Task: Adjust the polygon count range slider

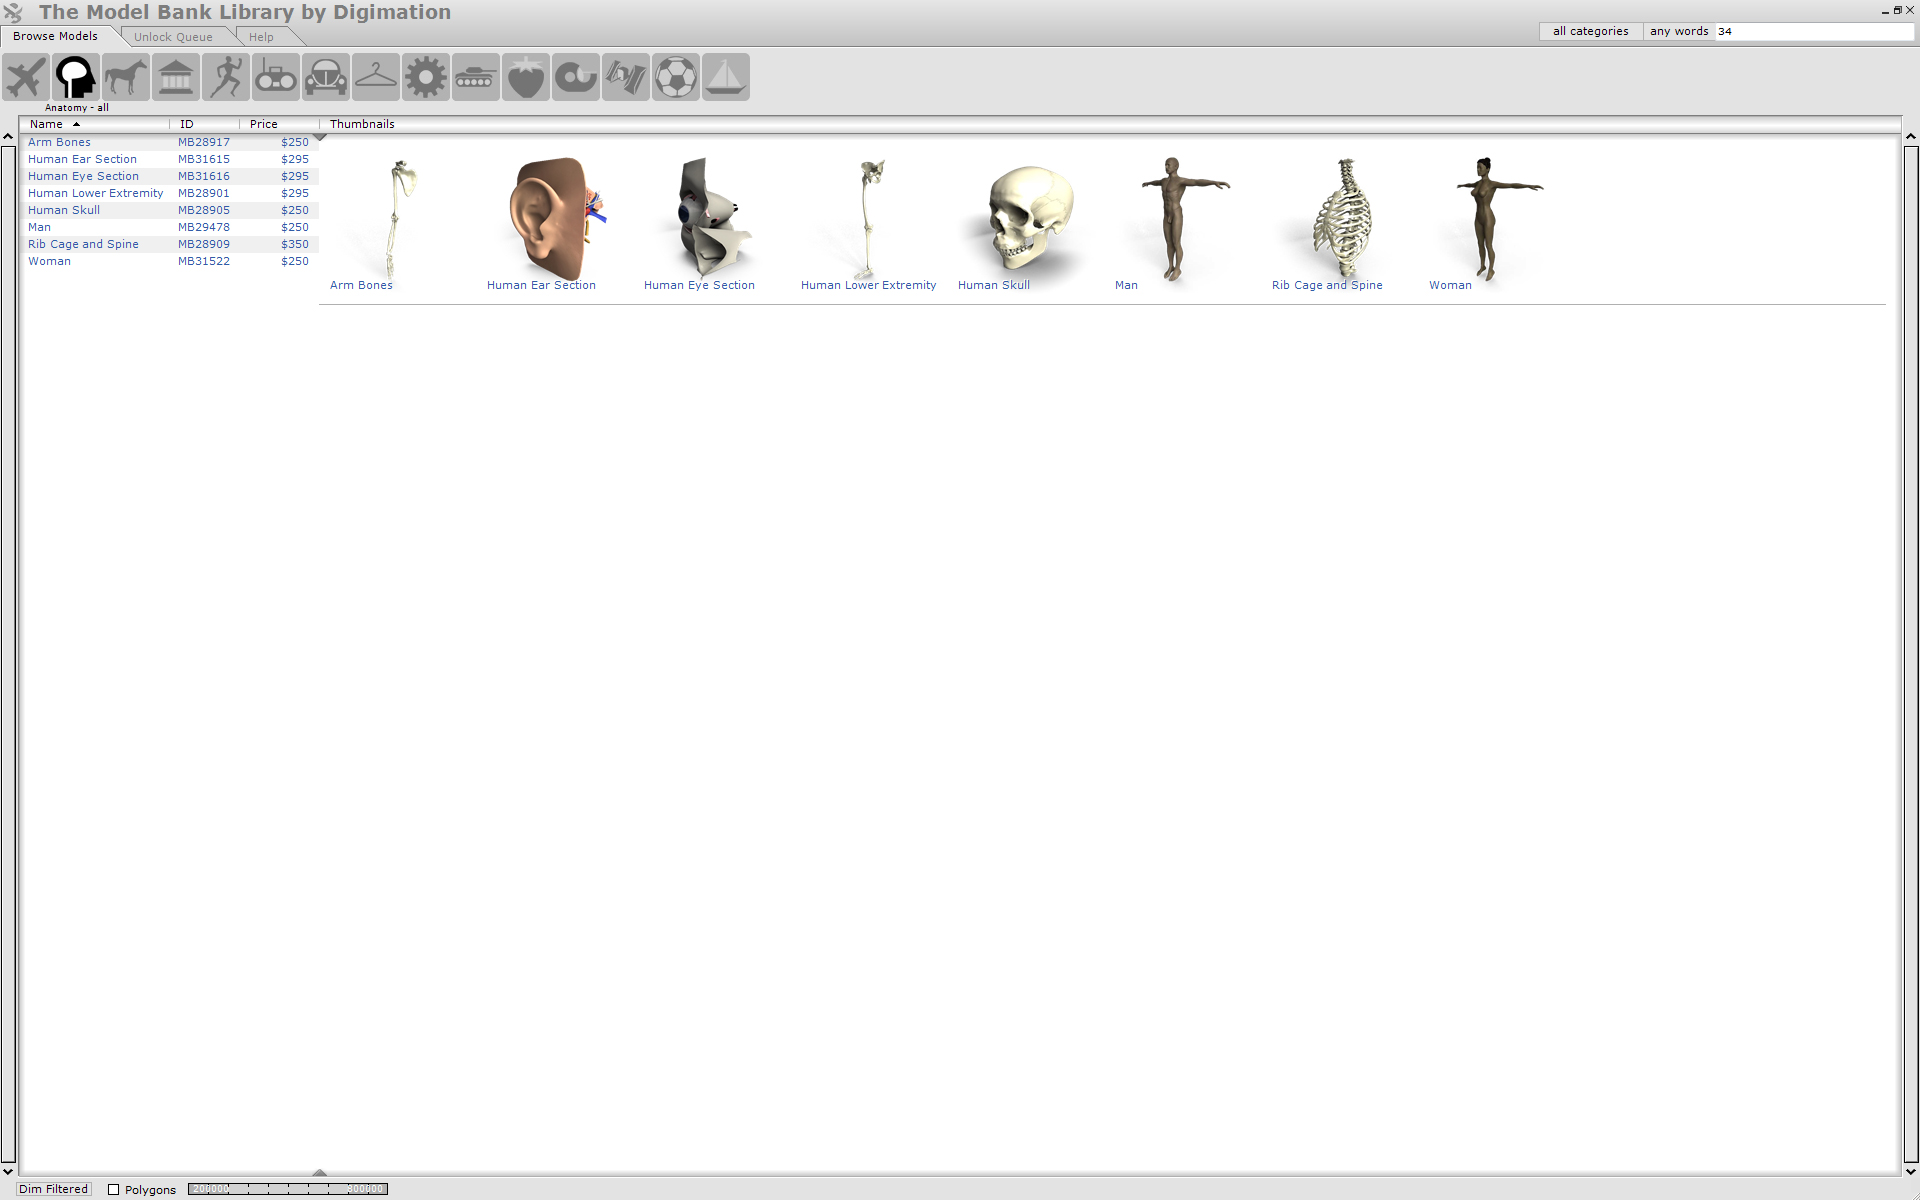Action: (288, 1189)
